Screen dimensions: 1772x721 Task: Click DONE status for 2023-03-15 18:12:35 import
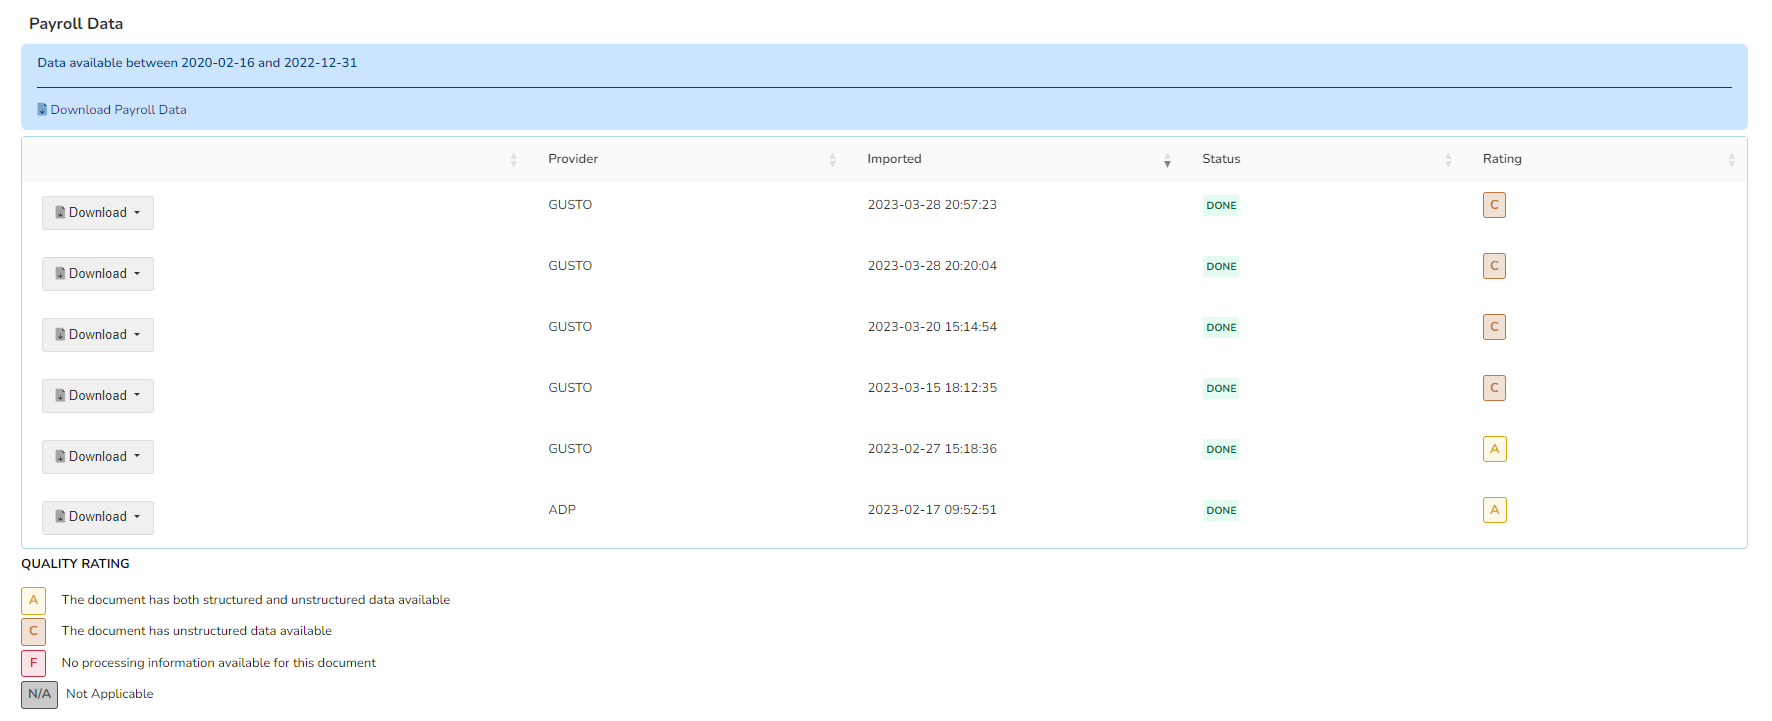[x=1221, y=388]
